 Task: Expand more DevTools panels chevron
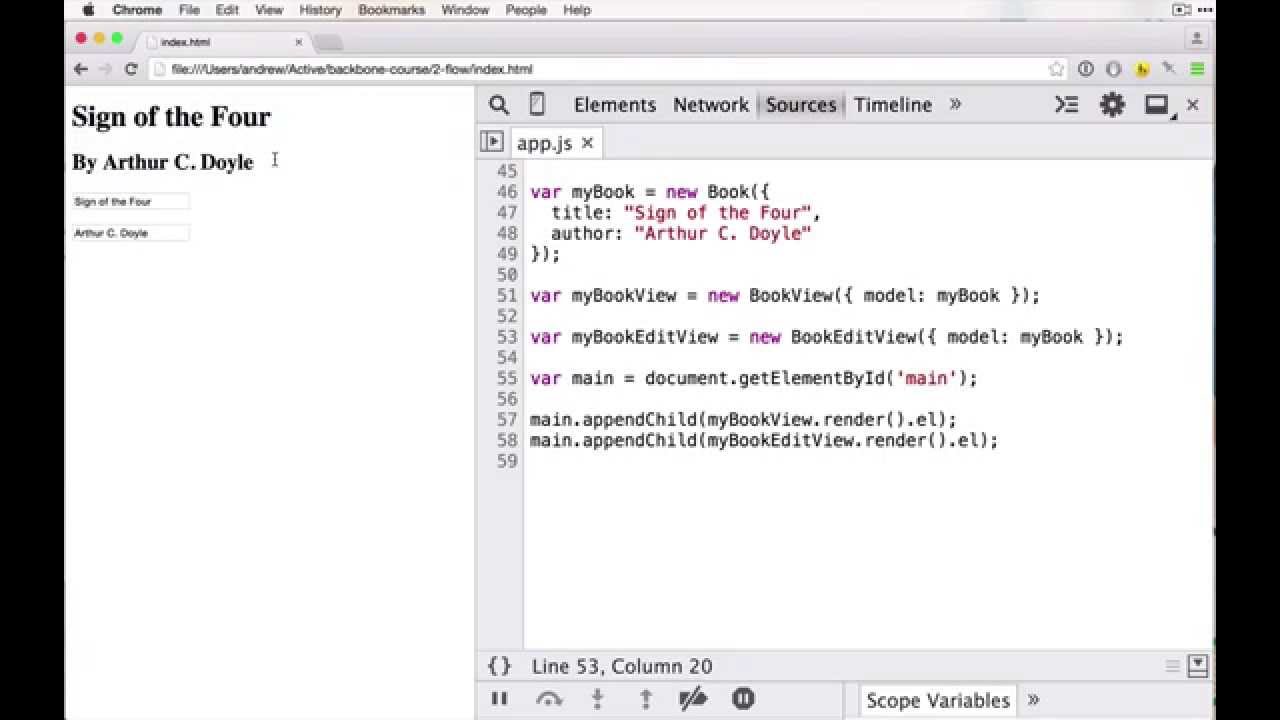(x=955, y=104)
